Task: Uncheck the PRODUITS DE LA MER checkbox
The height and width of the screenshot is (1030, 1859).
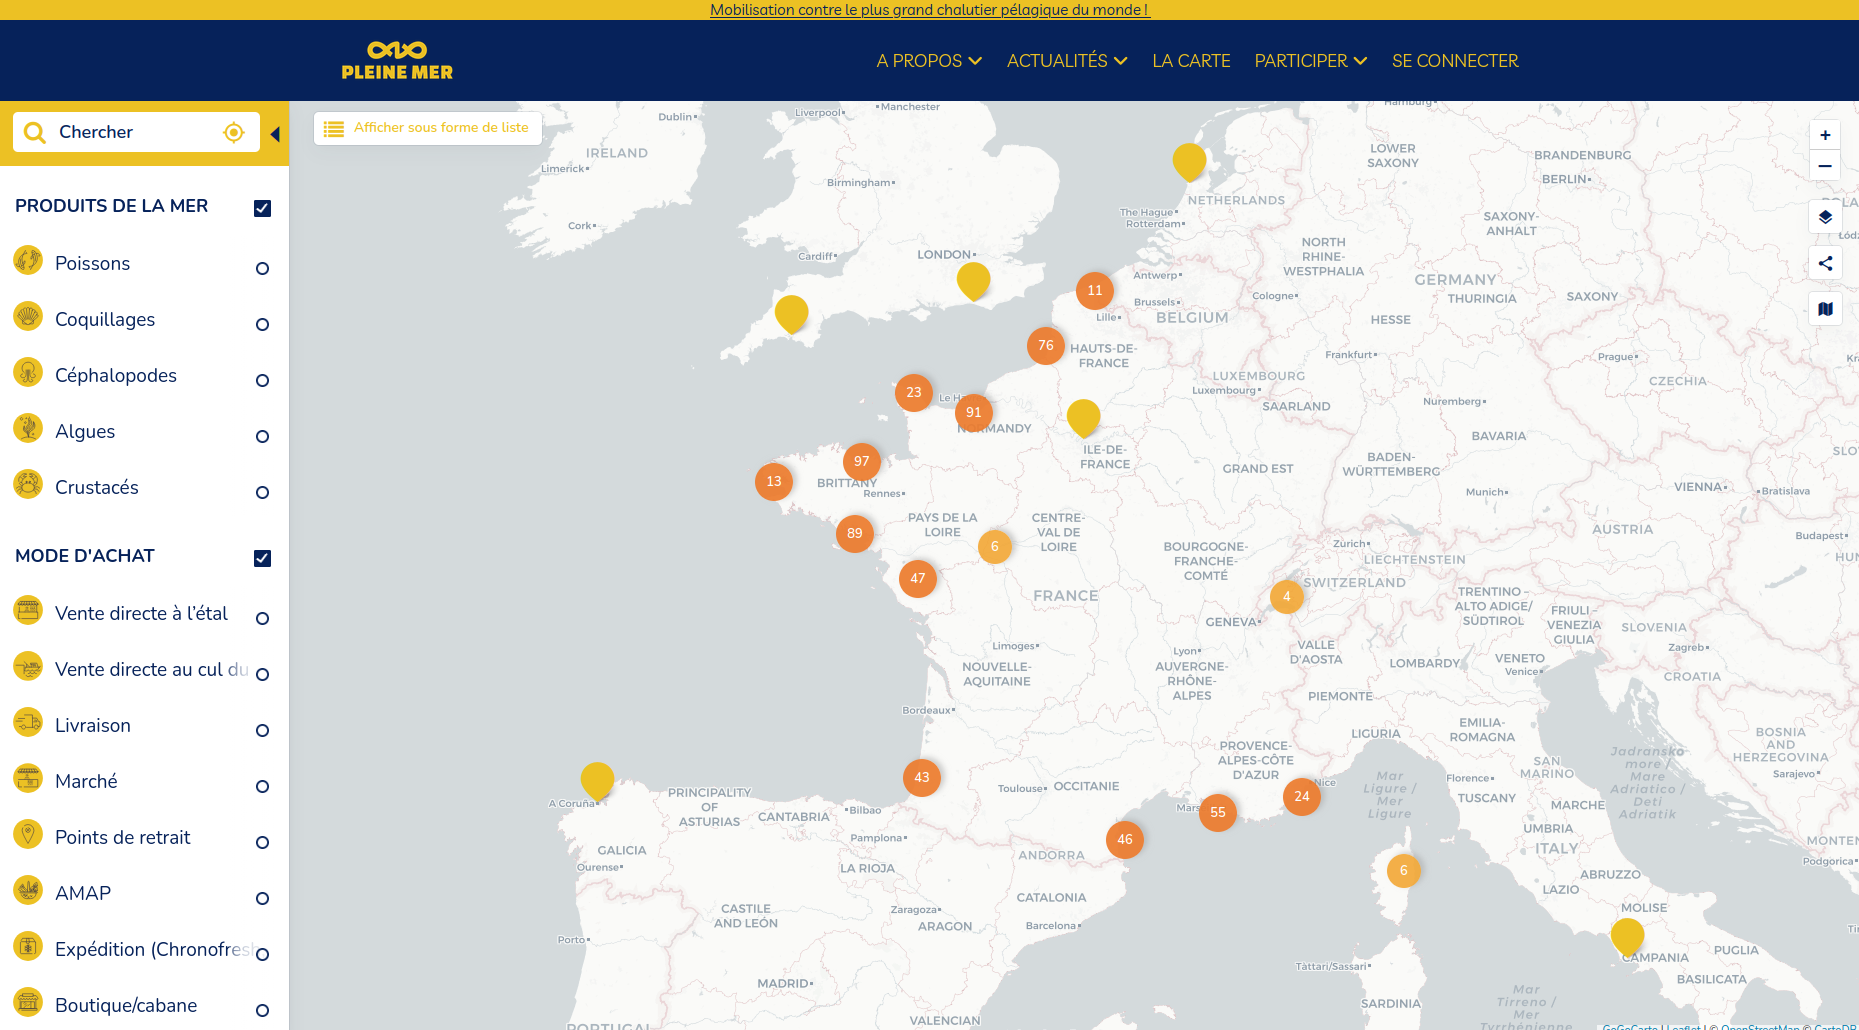Action: tap(262, 208)
